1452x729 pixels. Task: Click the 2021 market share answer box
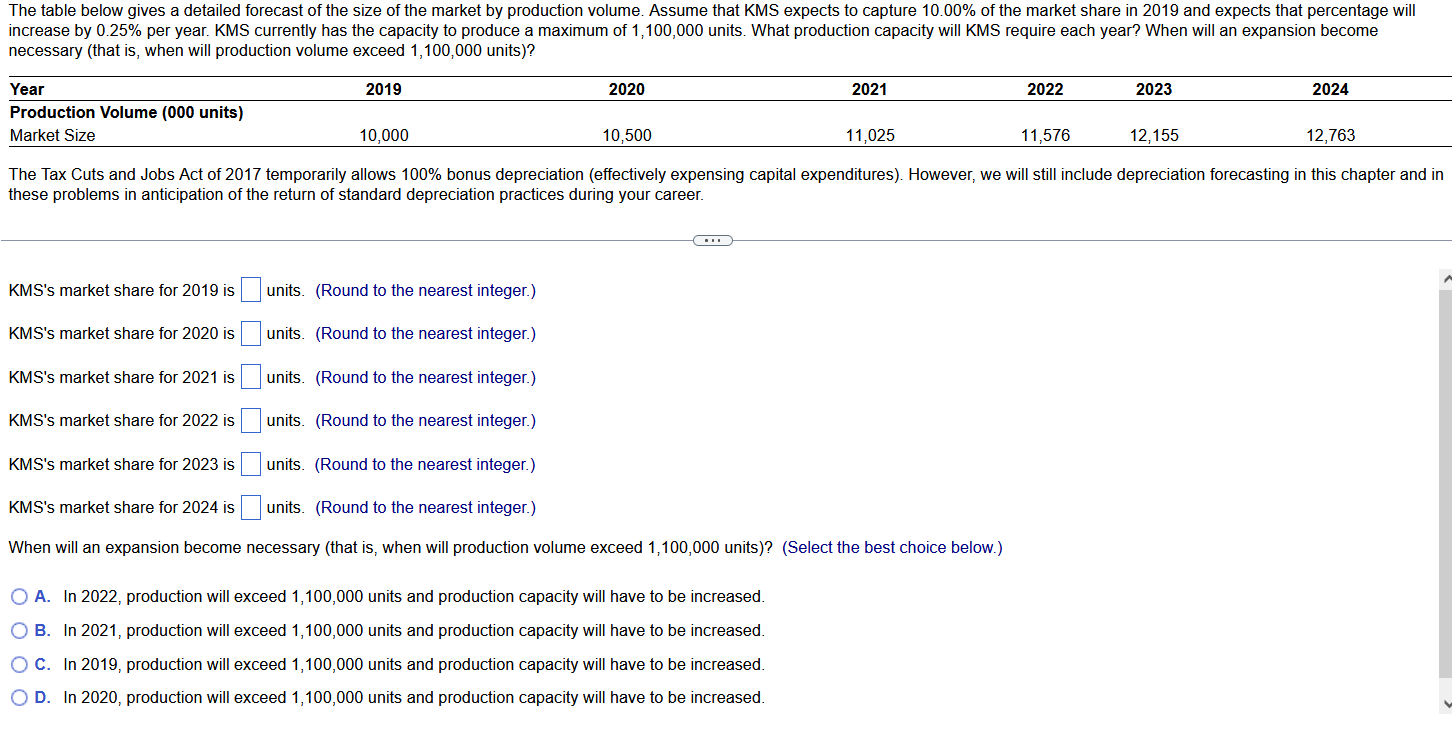(251, 377)
